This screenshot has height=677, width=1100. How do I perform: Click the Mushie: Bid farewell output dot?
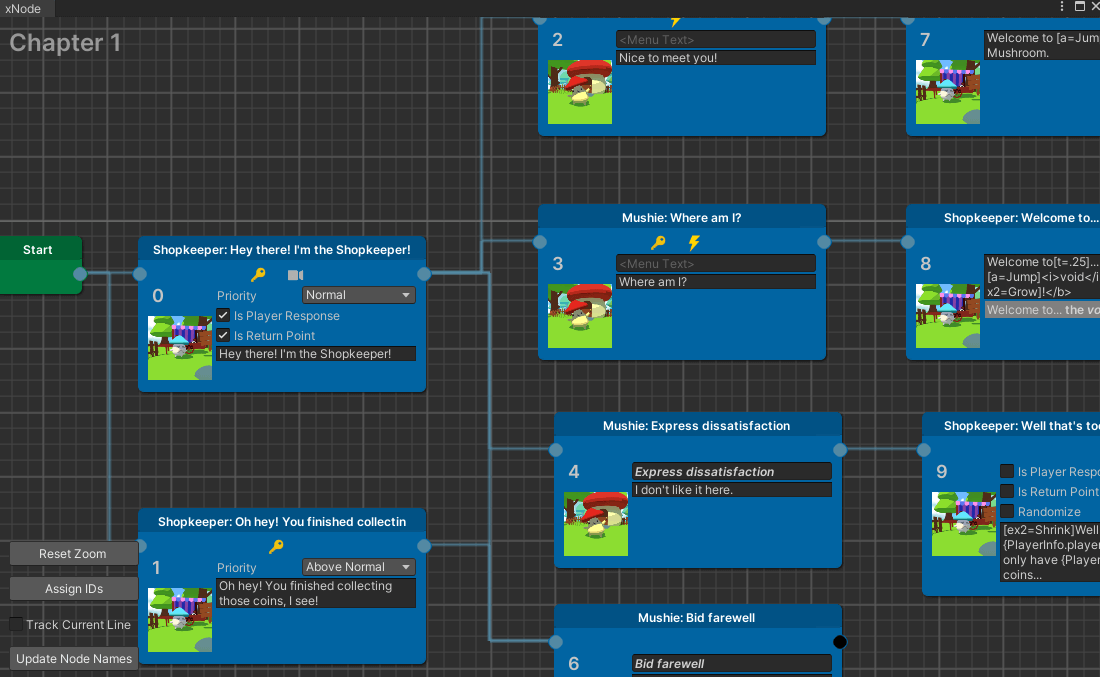click(839, 641)
